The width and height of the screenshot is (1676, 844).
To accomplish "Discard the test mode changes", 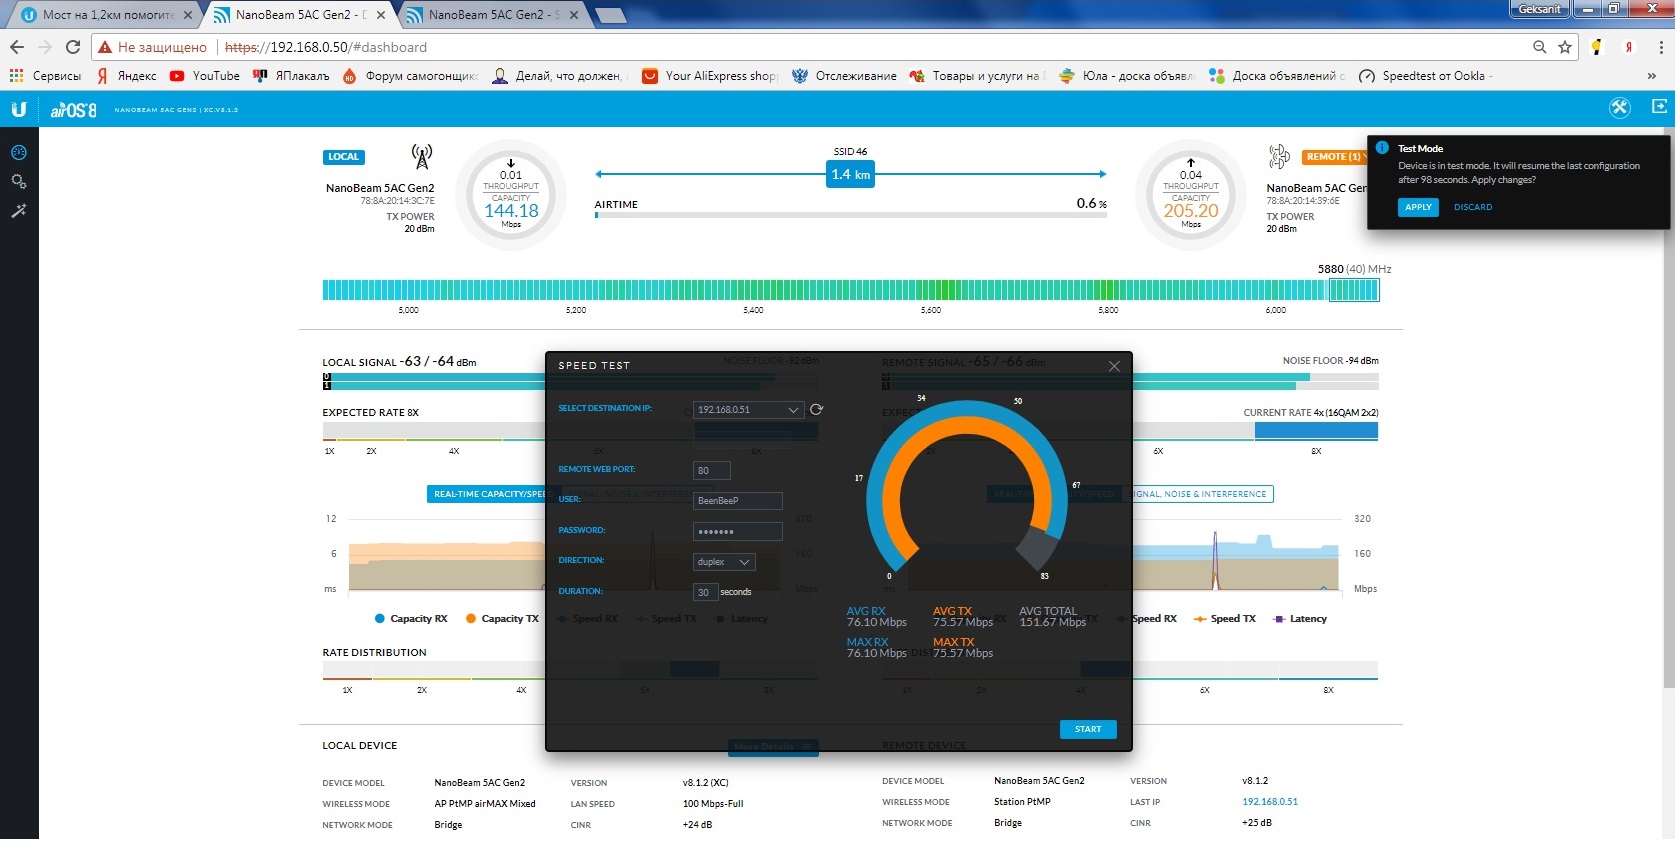I will 1473,207.
